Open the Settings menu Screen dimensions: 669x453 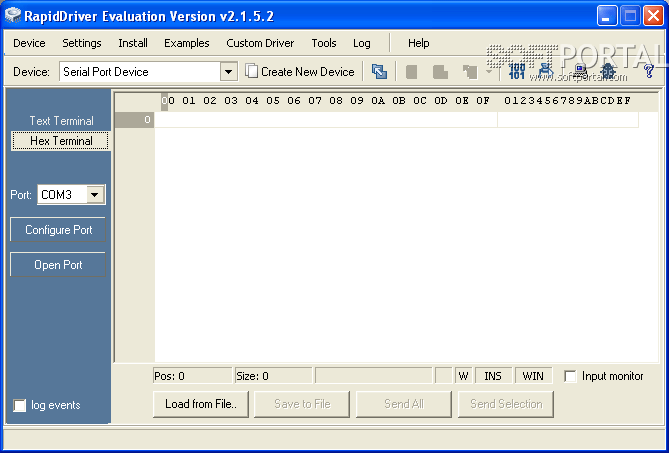[x=81, y=43]
